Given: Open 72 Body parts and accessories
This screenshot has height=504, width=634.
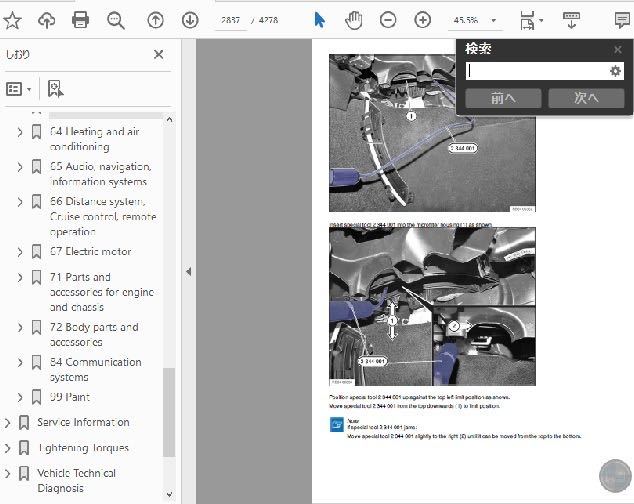Looking at the screenshot, I should (94, 335).
